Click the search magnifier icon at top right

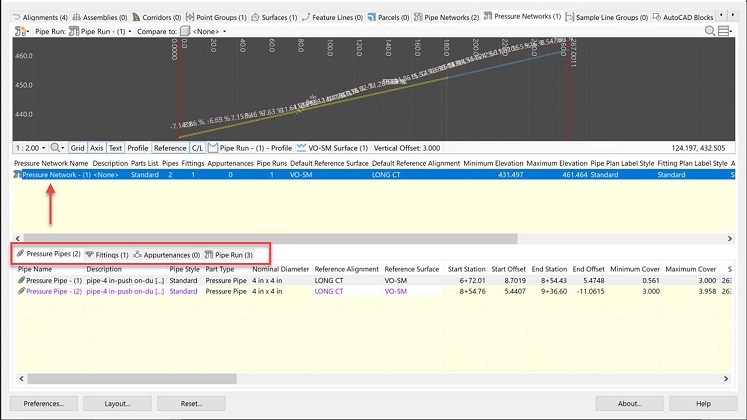[x=712, y=31]
